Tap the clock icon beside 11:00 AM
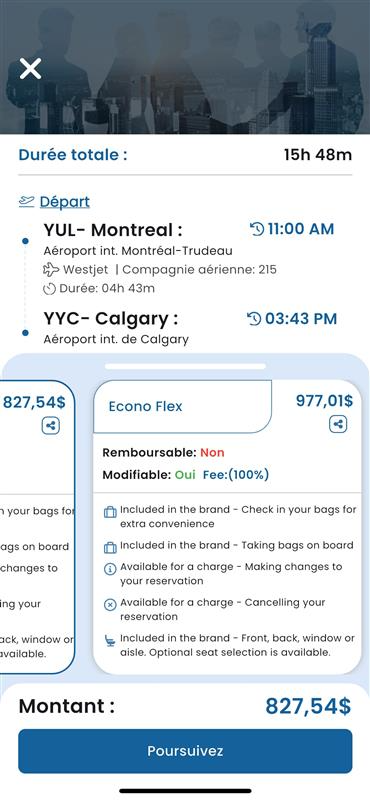The width and height of the screenshot is (370, 800). (257, 230)
